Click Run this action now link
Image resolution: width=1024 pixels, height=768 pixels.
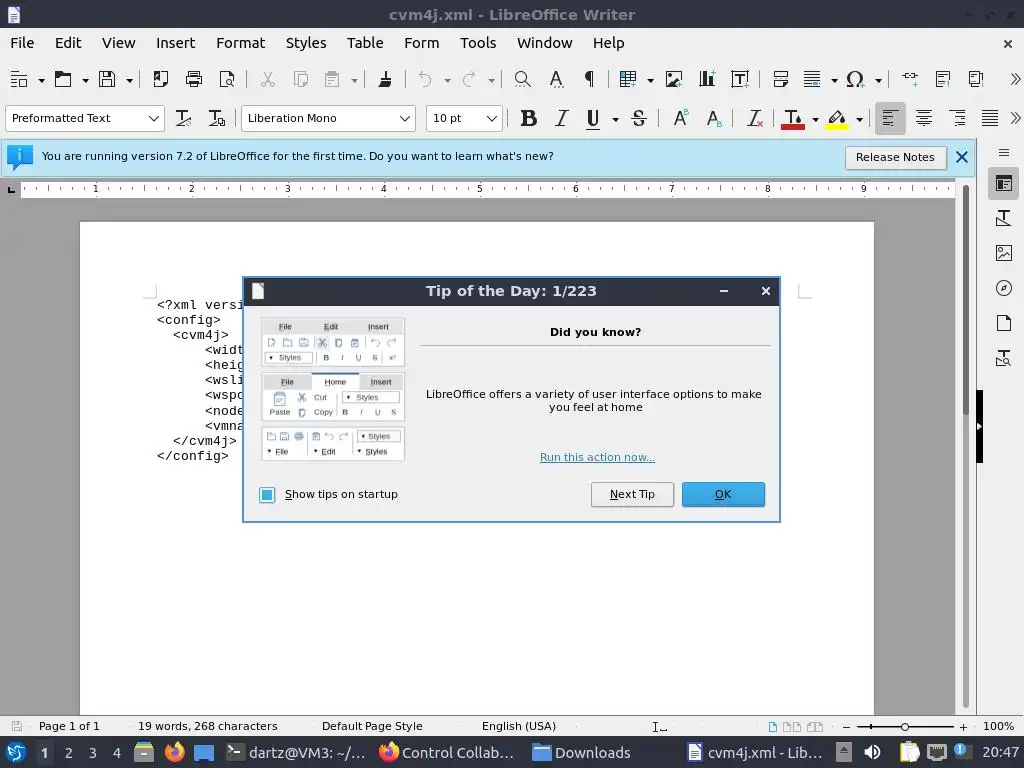coord(597,457)
